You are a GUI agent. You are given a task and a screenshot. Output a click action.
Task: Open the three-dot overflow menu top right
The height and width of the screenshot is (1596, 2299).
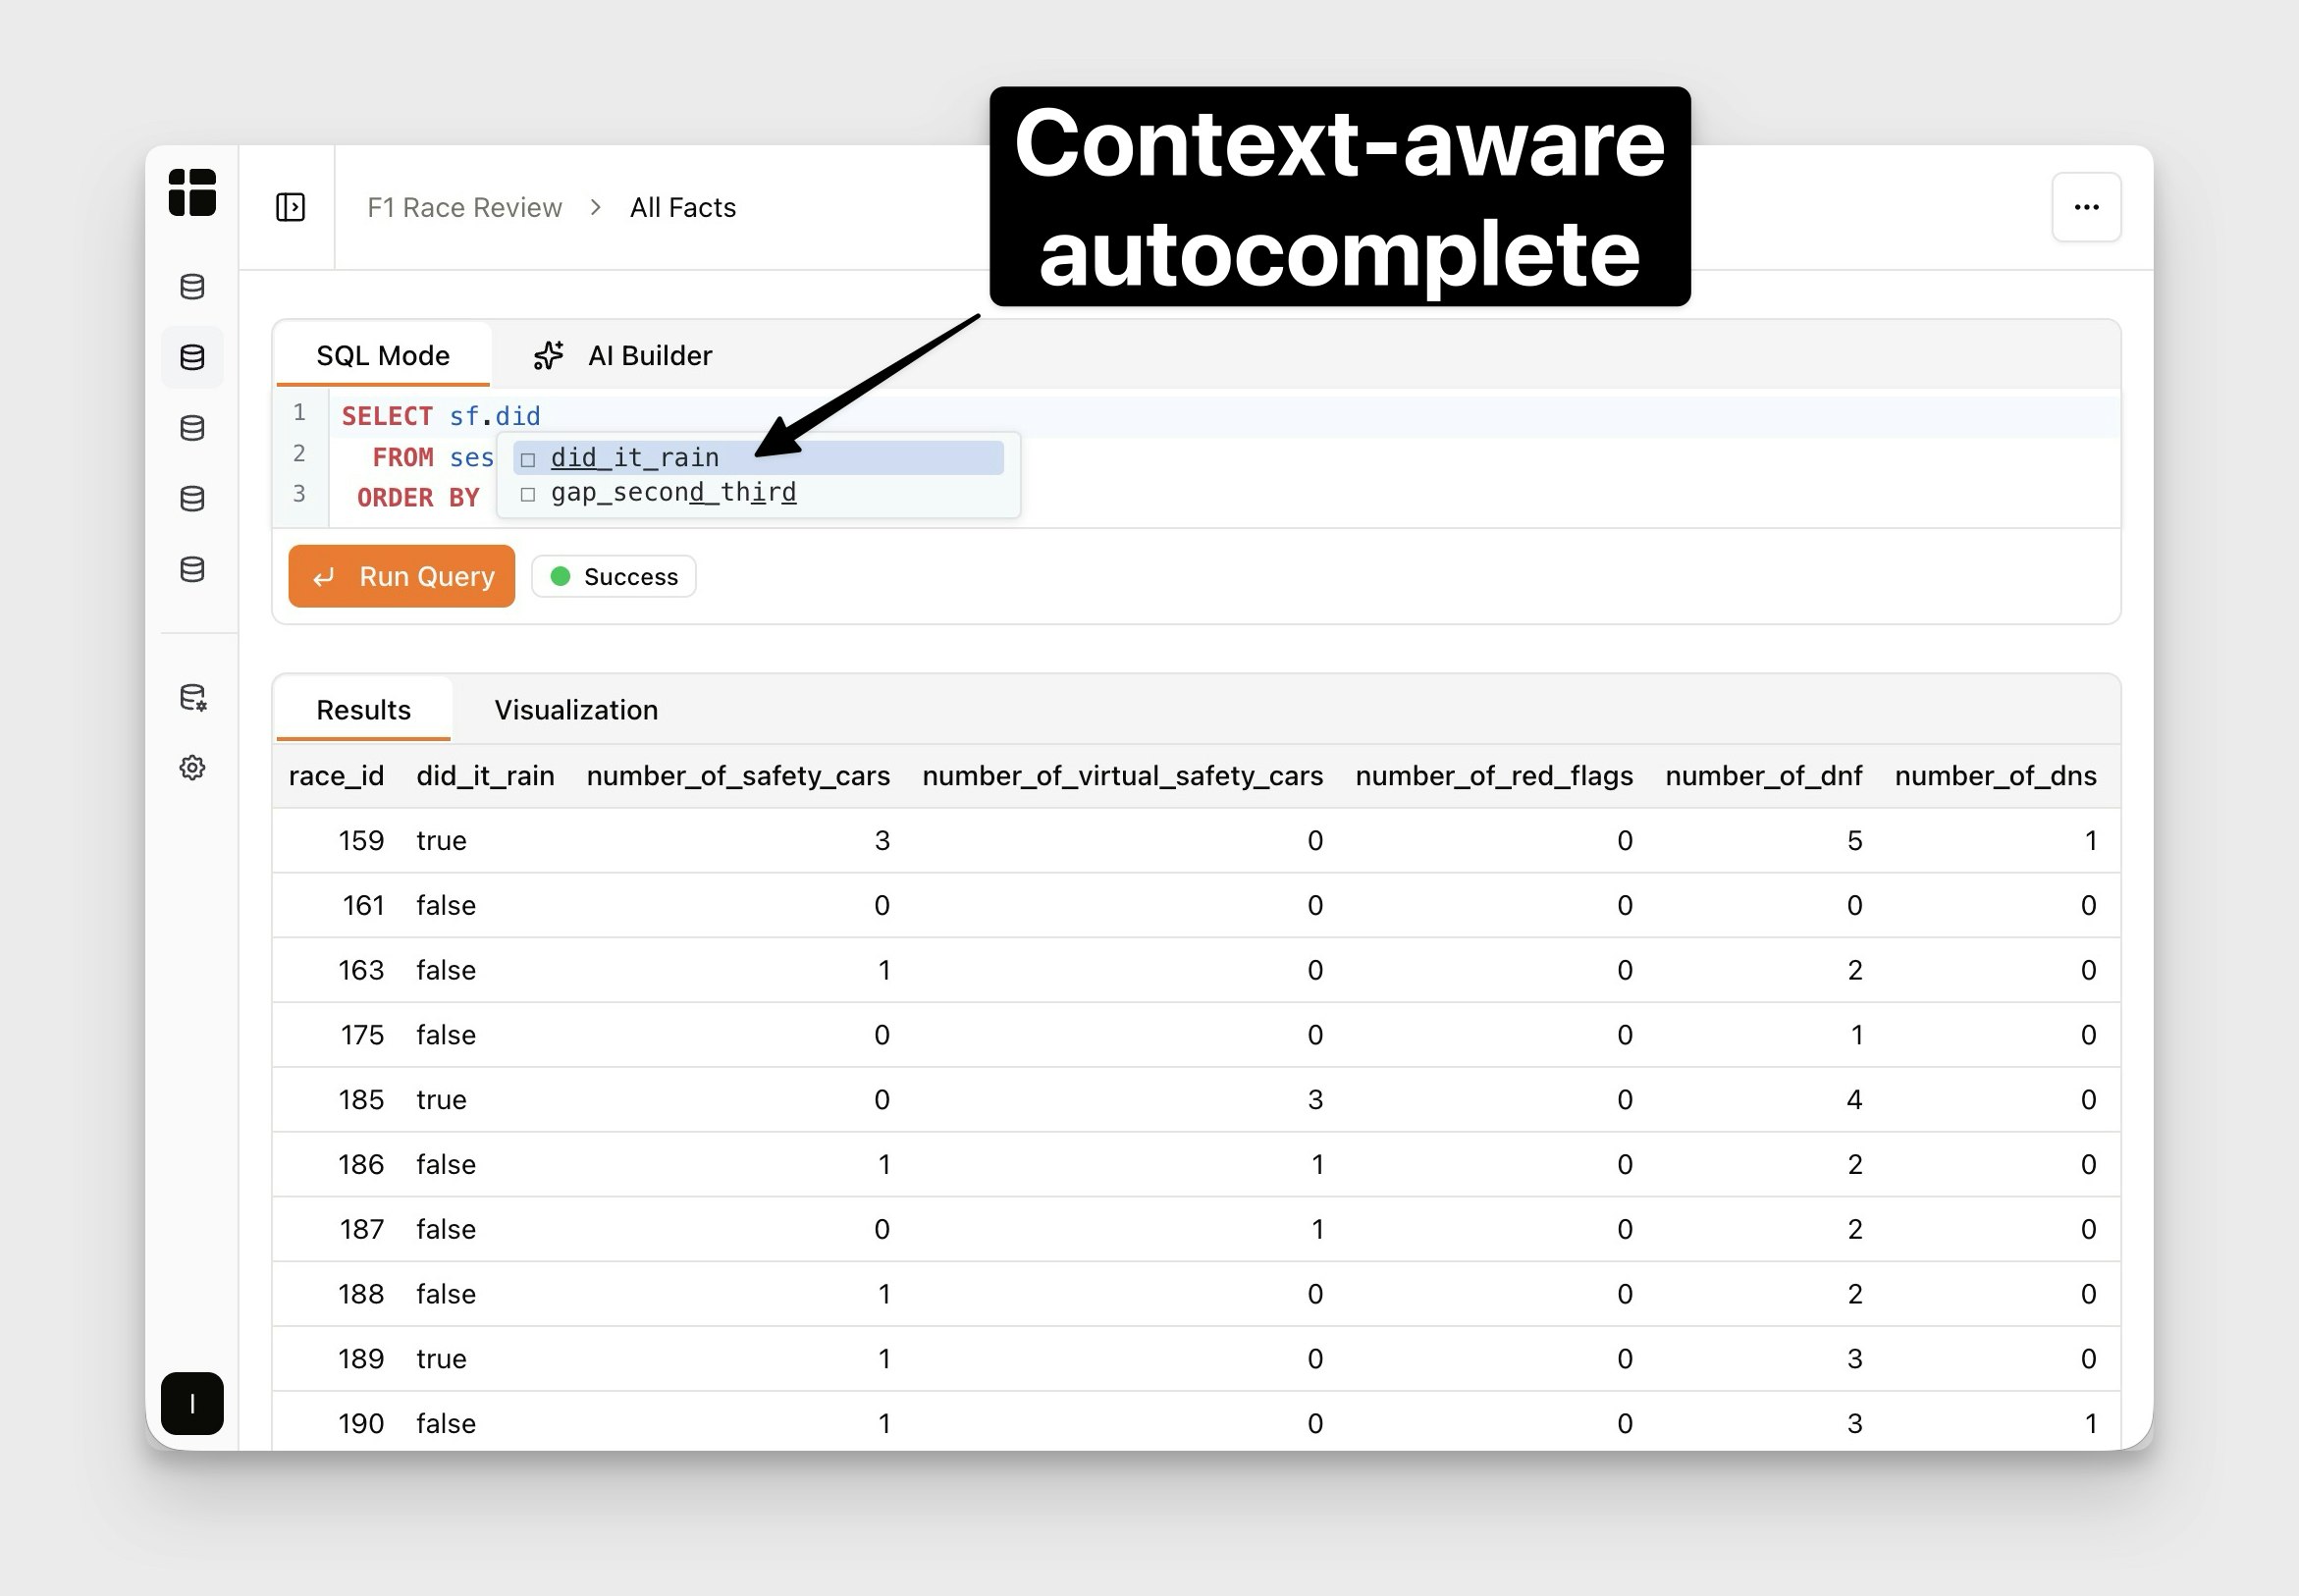tap(2086, 206)
